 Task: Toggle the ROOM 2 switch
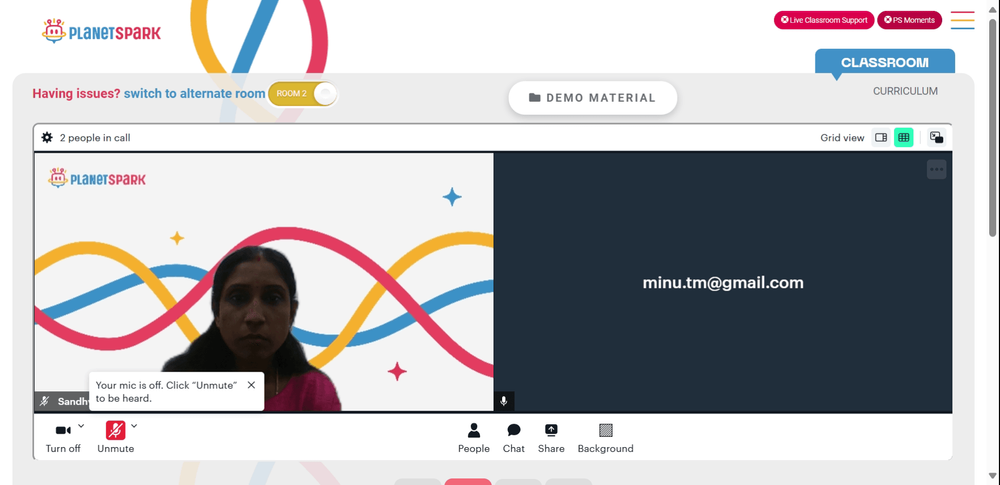(302, 94)
